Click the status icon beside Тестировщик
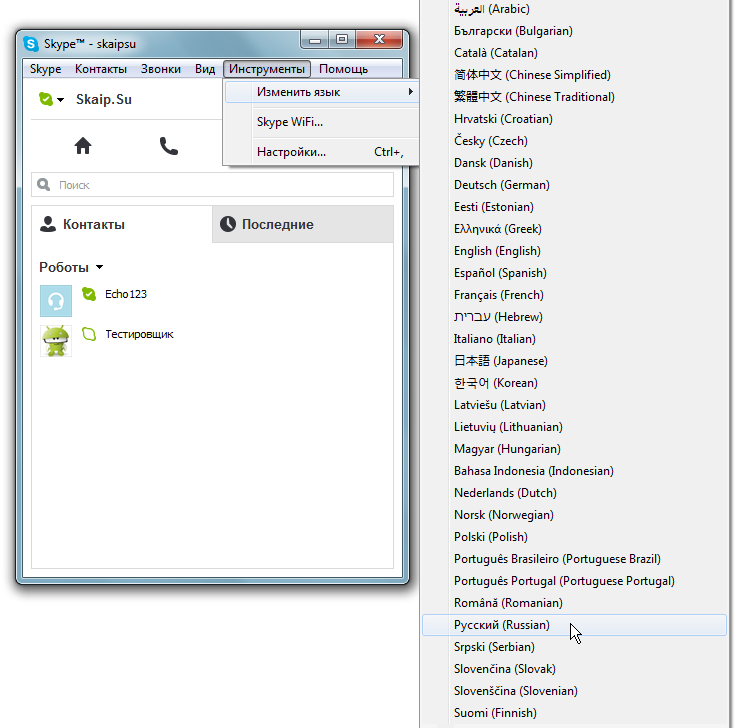The image size is (745, 728). point(88,334)
